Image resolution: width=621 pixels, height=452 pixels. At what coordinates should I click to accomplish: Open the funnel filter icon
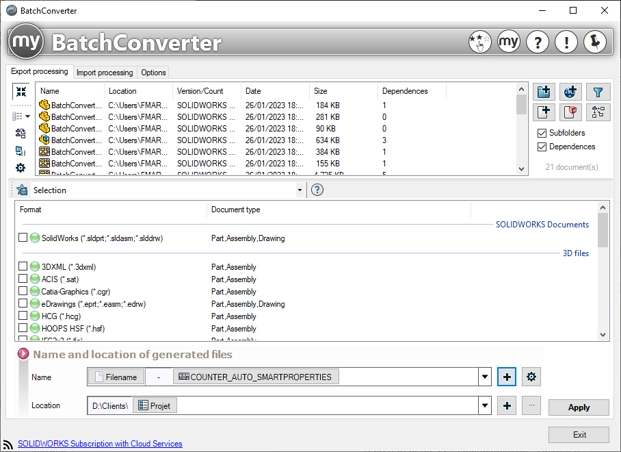click(x=598, y=92)
